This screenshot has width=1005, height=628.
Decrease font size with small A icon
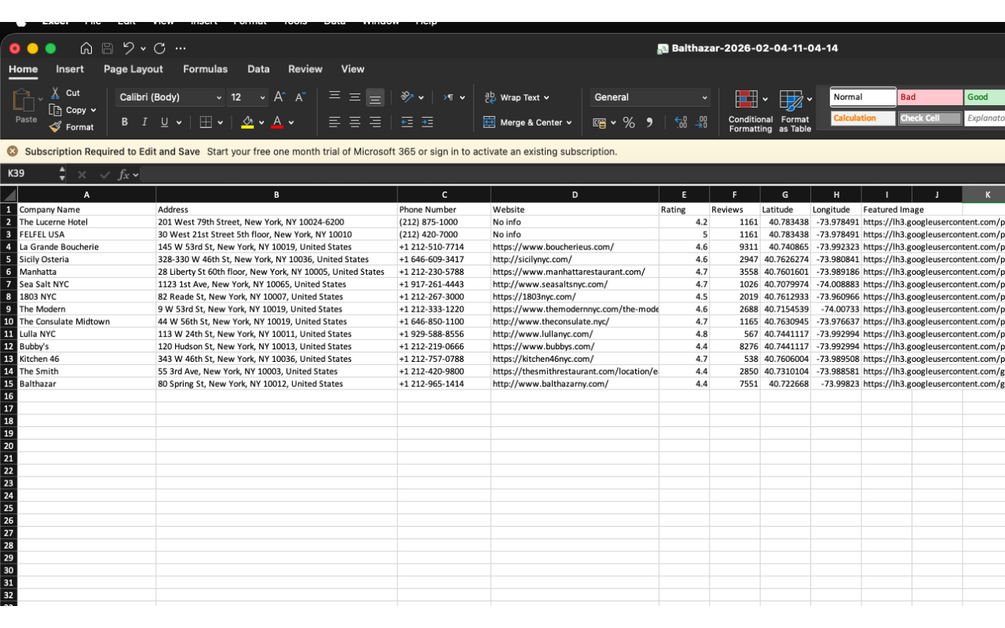pos(299,97)
